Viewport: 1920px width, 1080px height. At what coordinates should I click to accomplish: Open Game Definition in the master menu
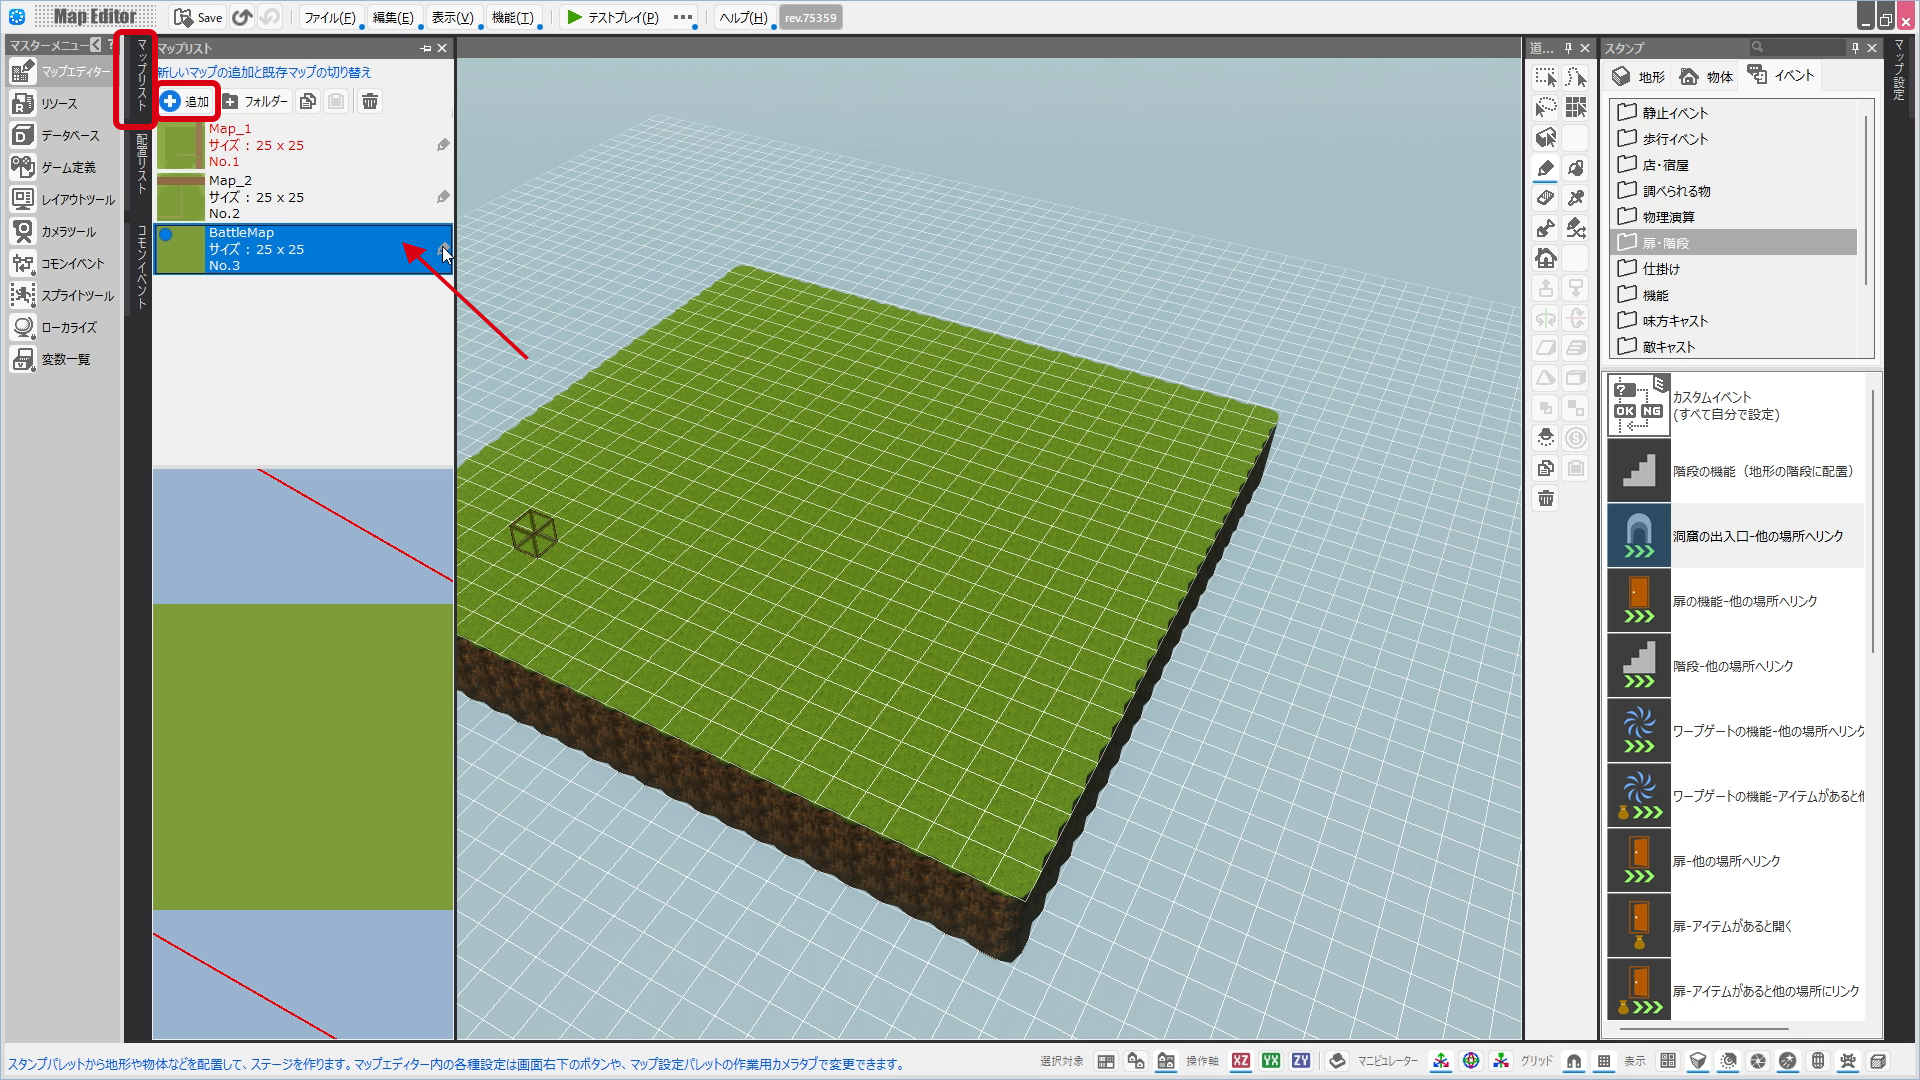(x=60, y=168)
